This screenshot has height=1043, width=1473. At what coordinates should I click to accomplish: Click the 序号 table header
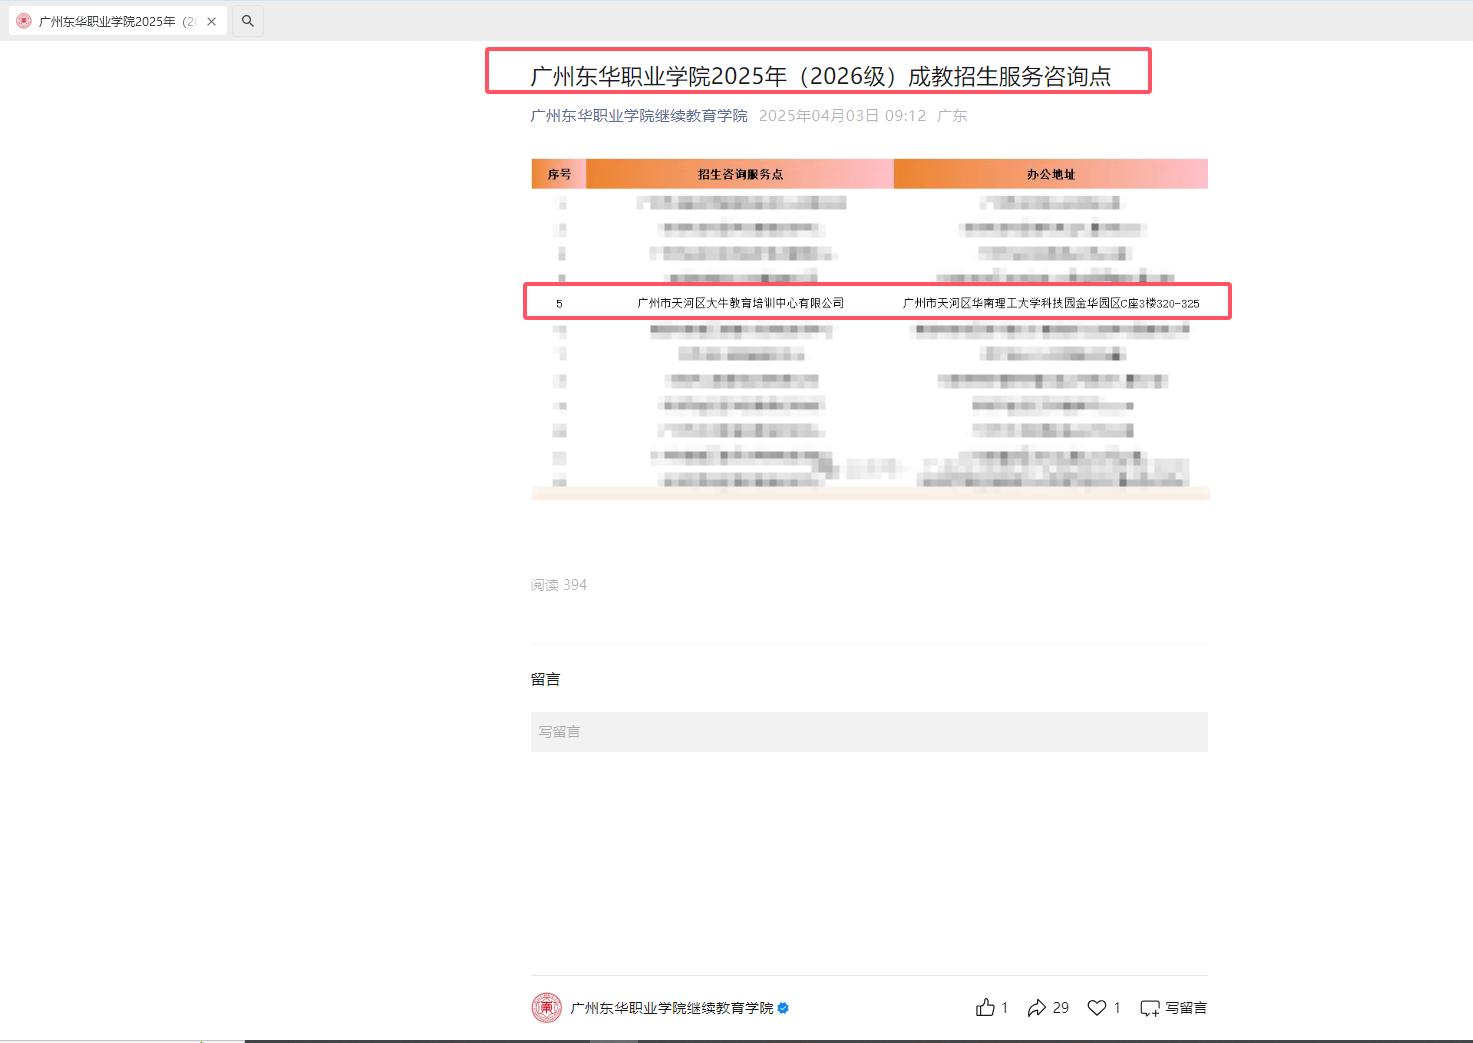click(559, 174)
